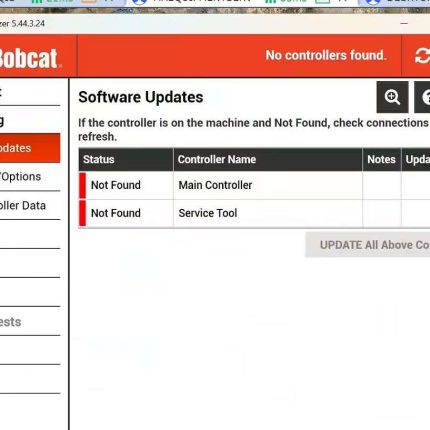Click UPDATE All Above Controllers button

368,245
